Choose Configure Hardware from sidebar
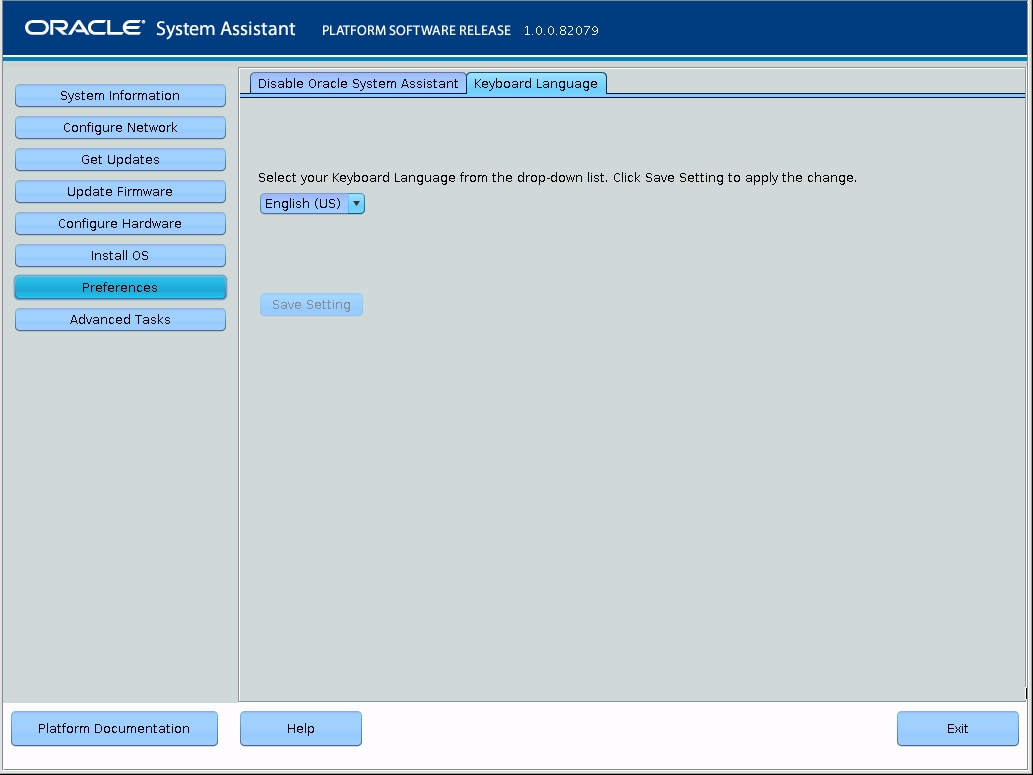This screenshot has height=775, width=1033. point(120,223)
